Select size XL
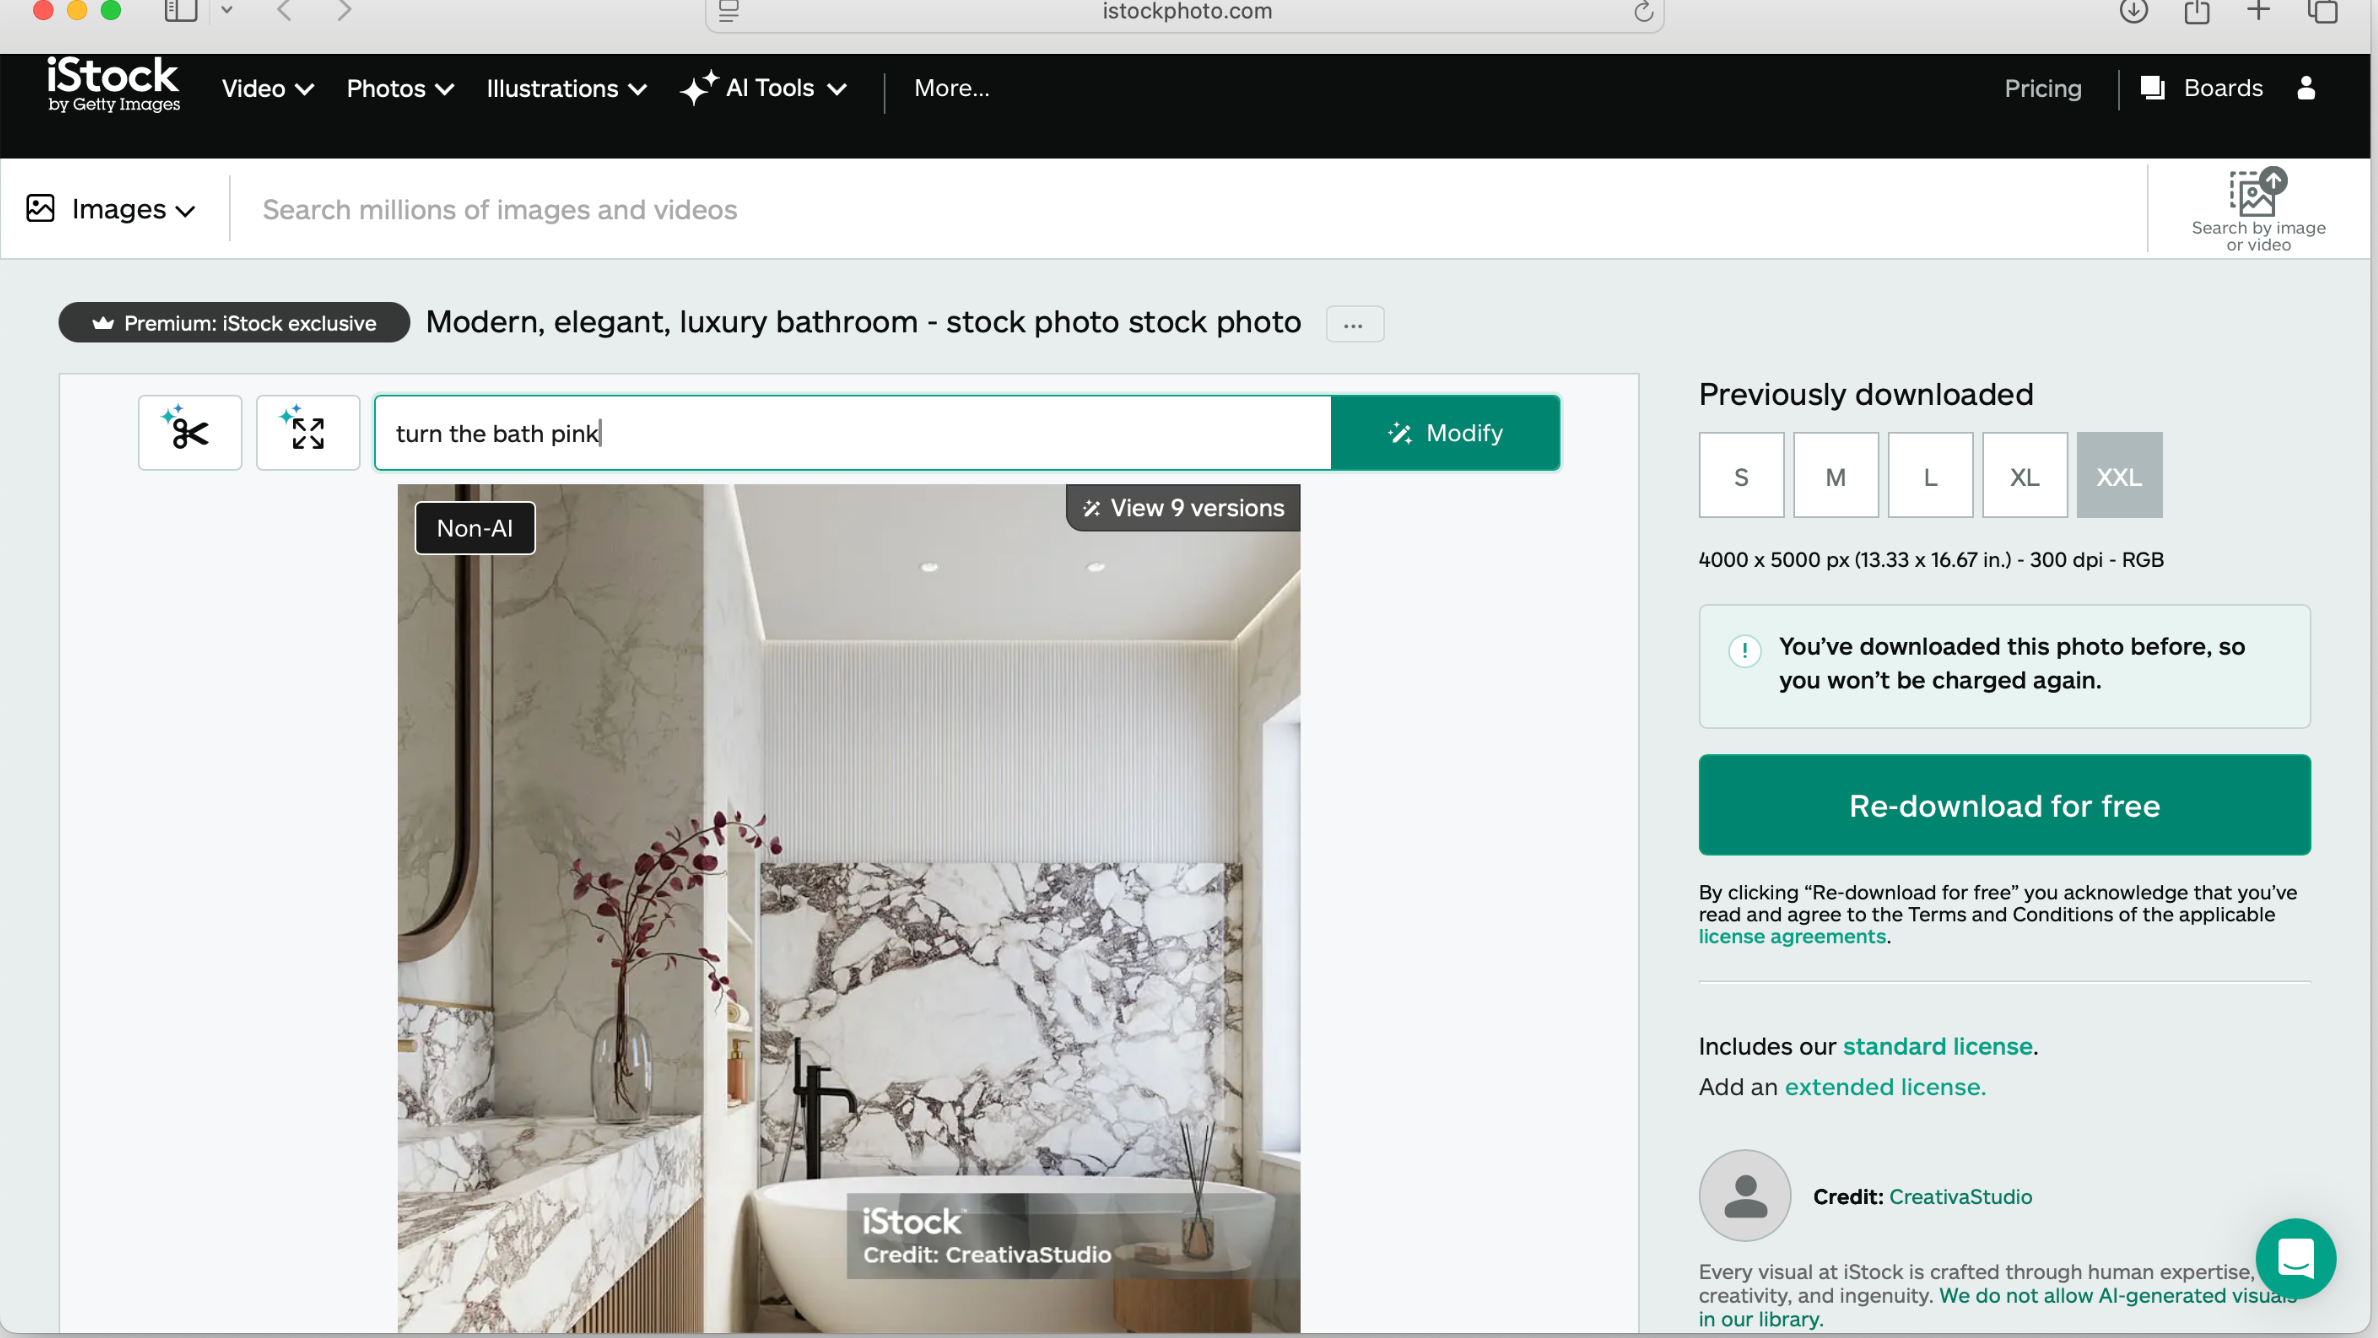 2025,475
